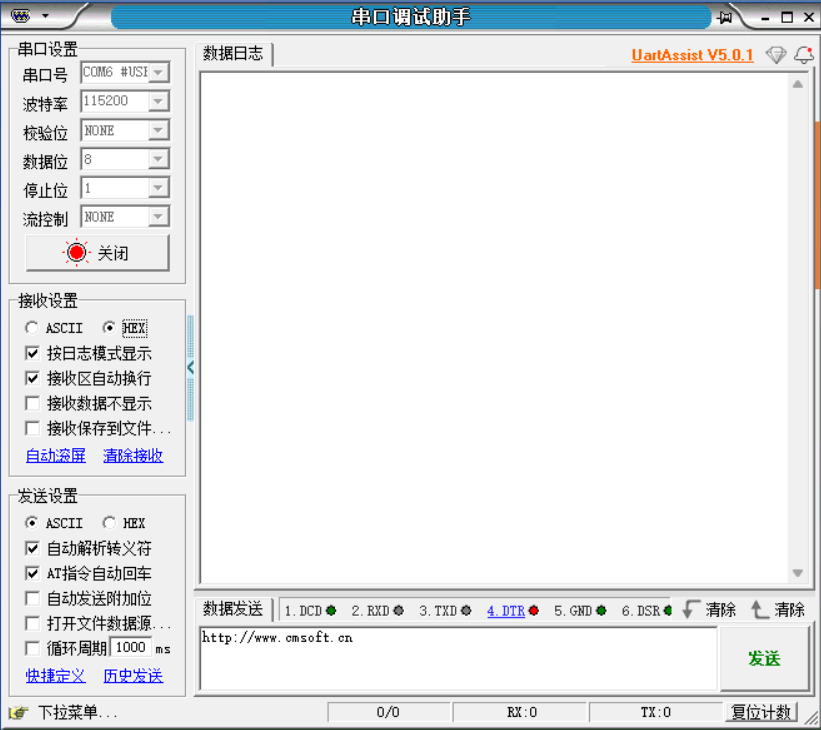This screenshot has width=821, height=730.
Task: Open the 下拉菜单 menu text
Action: pos(77,713)
